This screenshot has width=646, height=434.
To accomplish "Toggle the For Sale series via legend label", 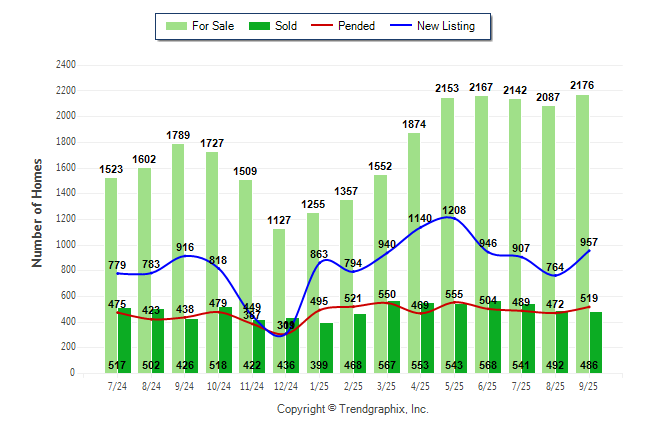I will (x=211, y=26).
